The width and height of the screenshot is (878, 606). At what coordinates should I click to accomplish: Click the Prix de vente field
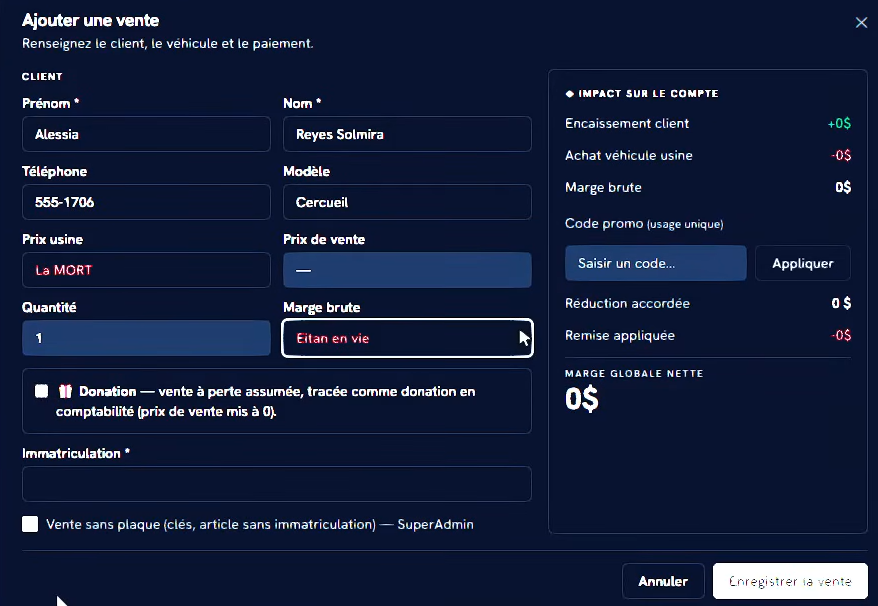(407, 270)
